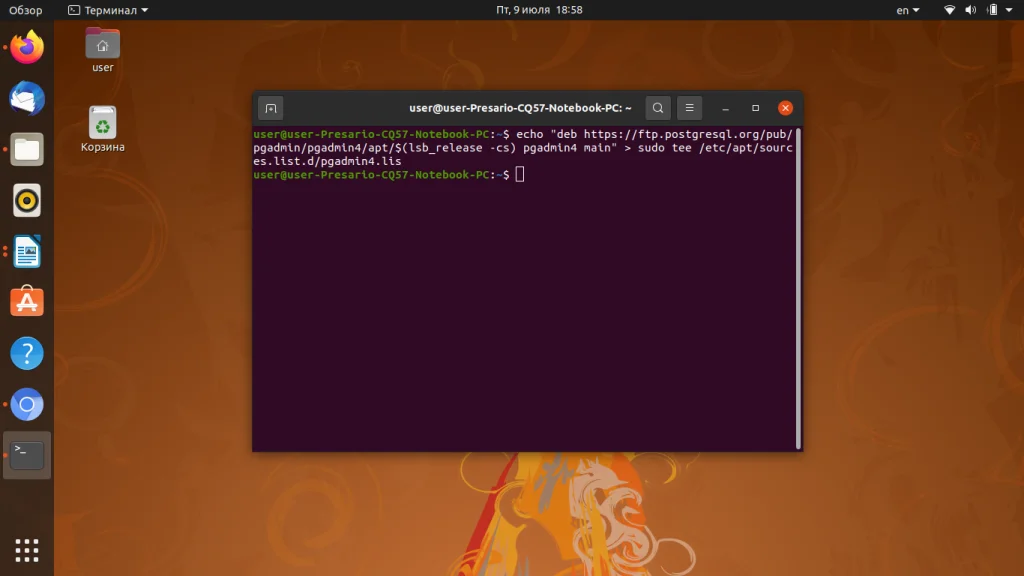Open a new terminal tab

click(x=269, y=107)
